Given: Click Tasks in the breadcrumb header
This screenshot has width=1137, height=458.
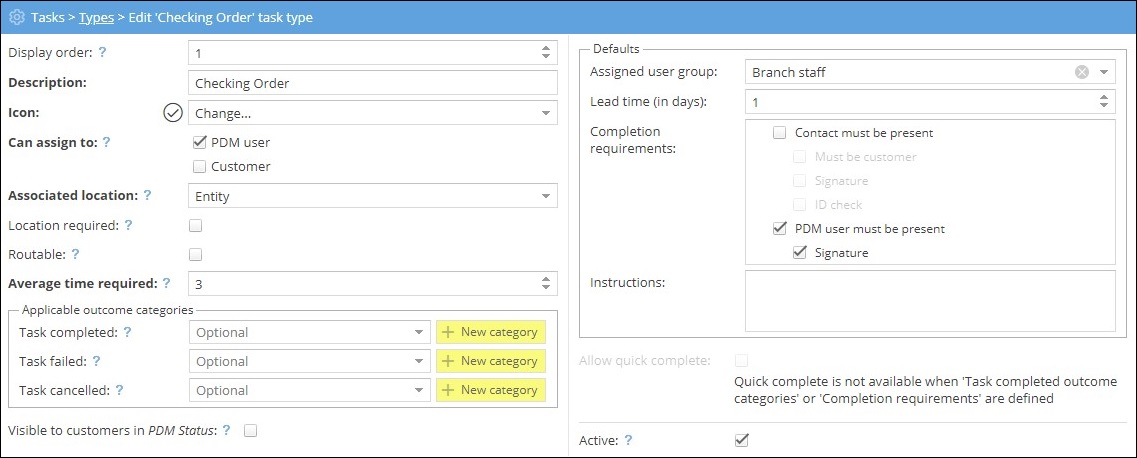Looking at the screenshot, I should click(x=47, y=18).
